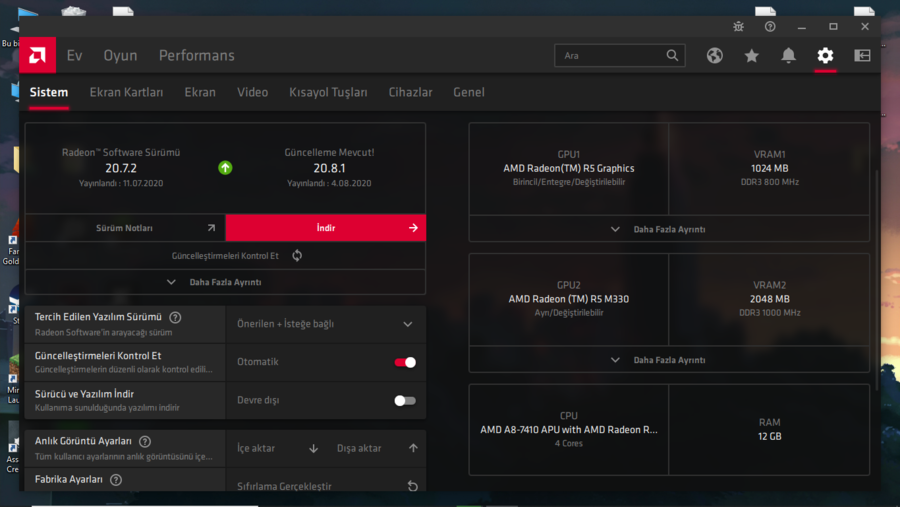Expand Daha Fazla Ayrıntı under GPU2
Screen dimensions: 900x507
click(669, 360)
